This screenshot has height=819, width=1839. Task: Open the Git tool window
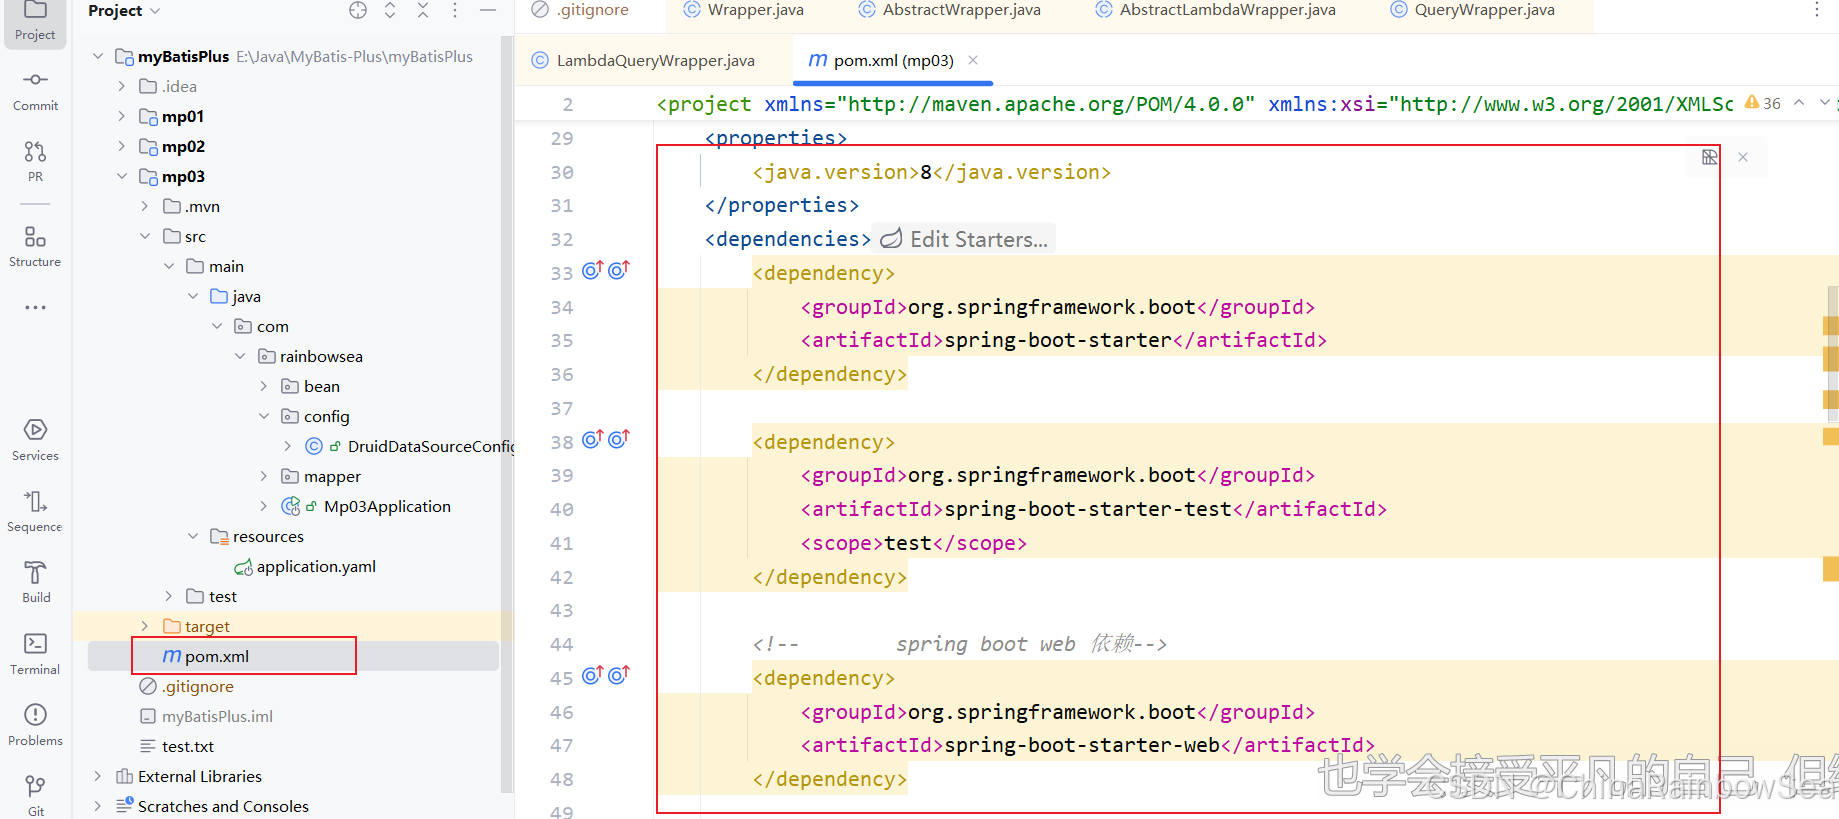35,795
